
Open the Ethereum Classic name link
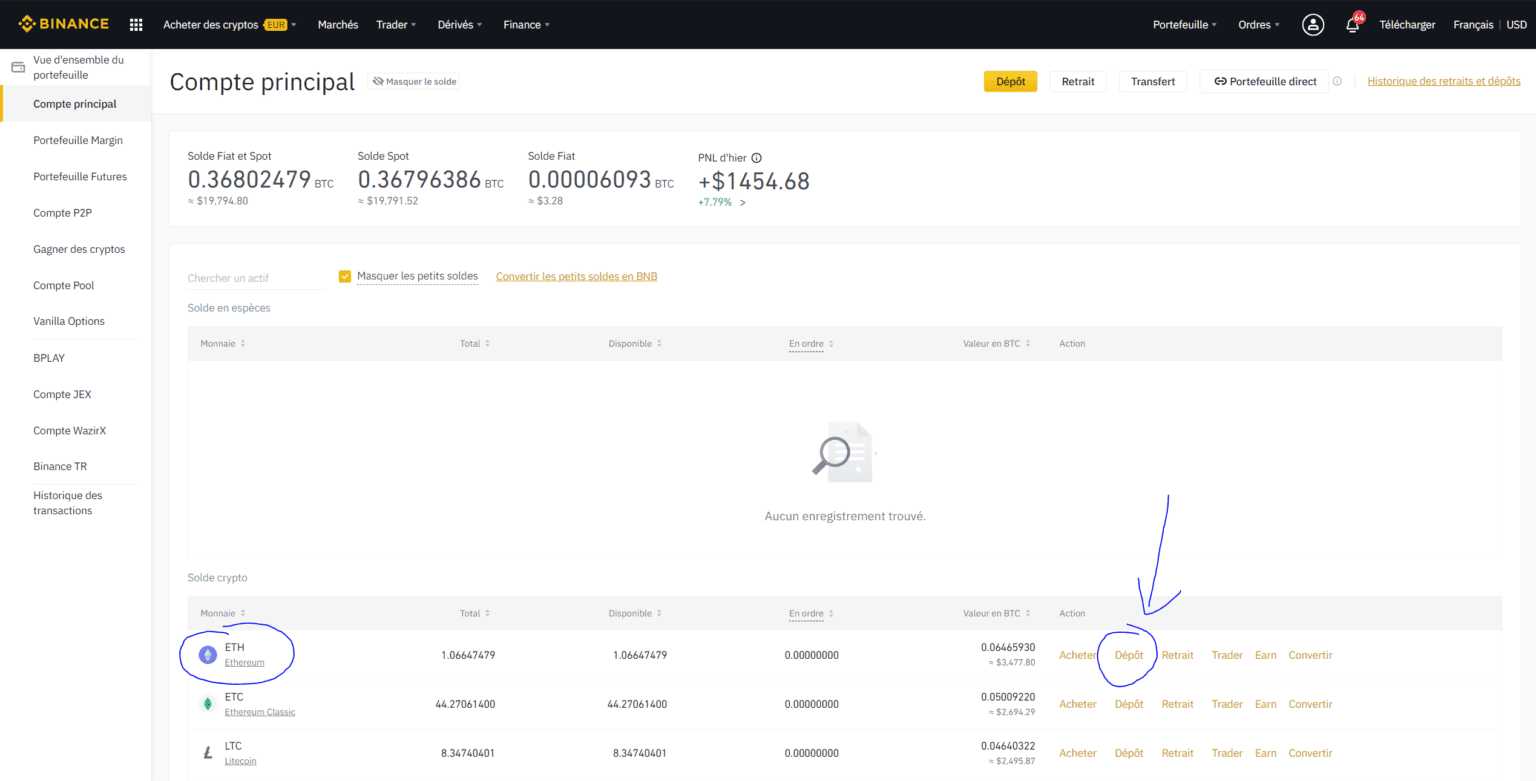pos(260,712)
